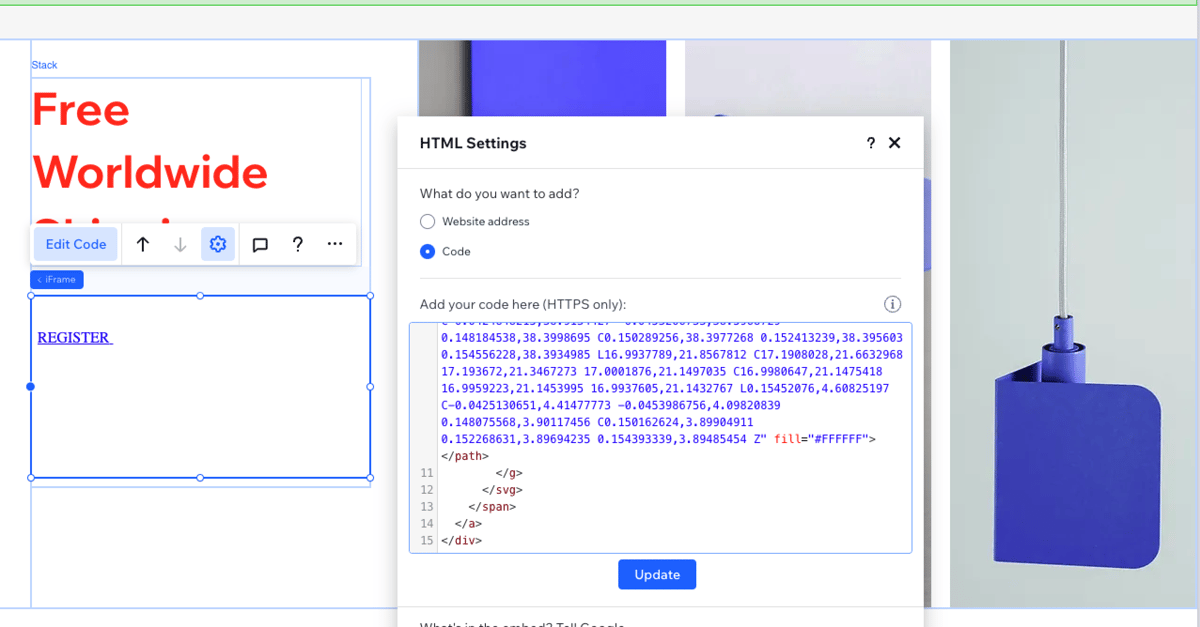
Task: Select the Website address radio option
Action: tap(428, 221)
